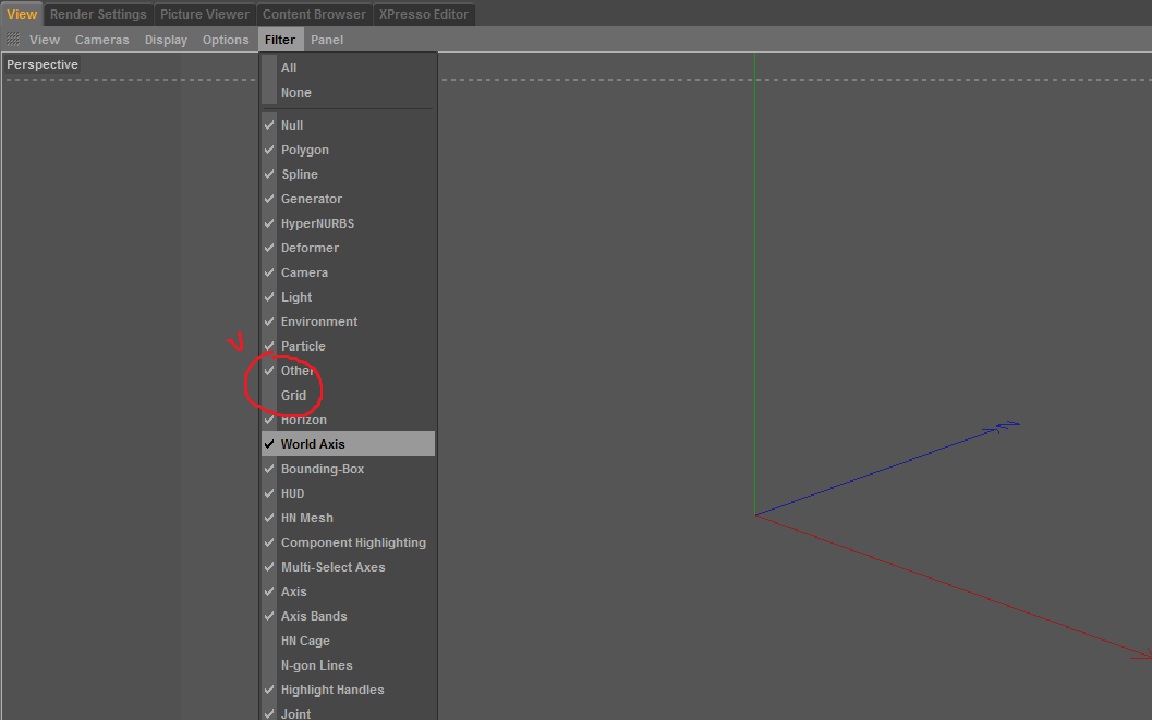Viewport: 1152px width, 720px height.
Task: Toggle the Horizon filter off
Action: pos(304,420)
